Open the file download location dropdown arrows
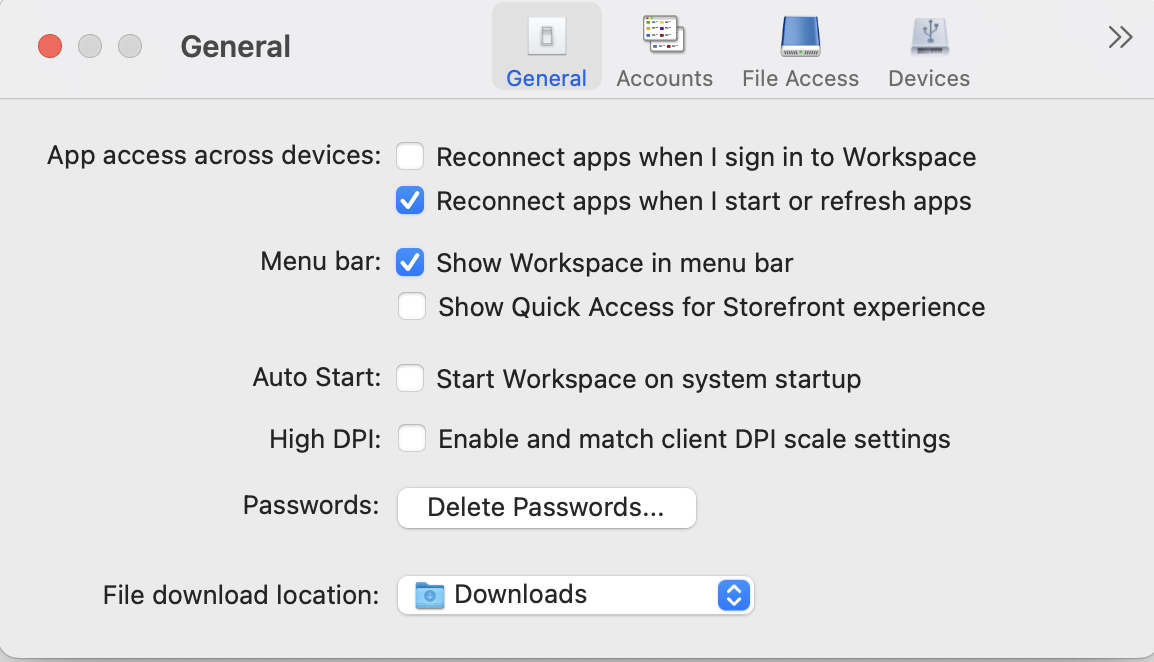 (x=734, y=595)
